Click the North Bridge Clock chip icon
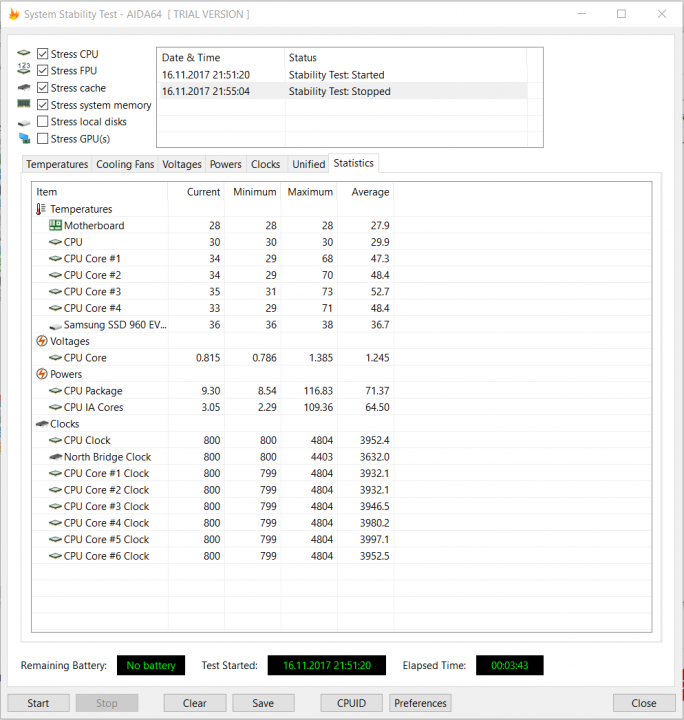 coord(56,456)
